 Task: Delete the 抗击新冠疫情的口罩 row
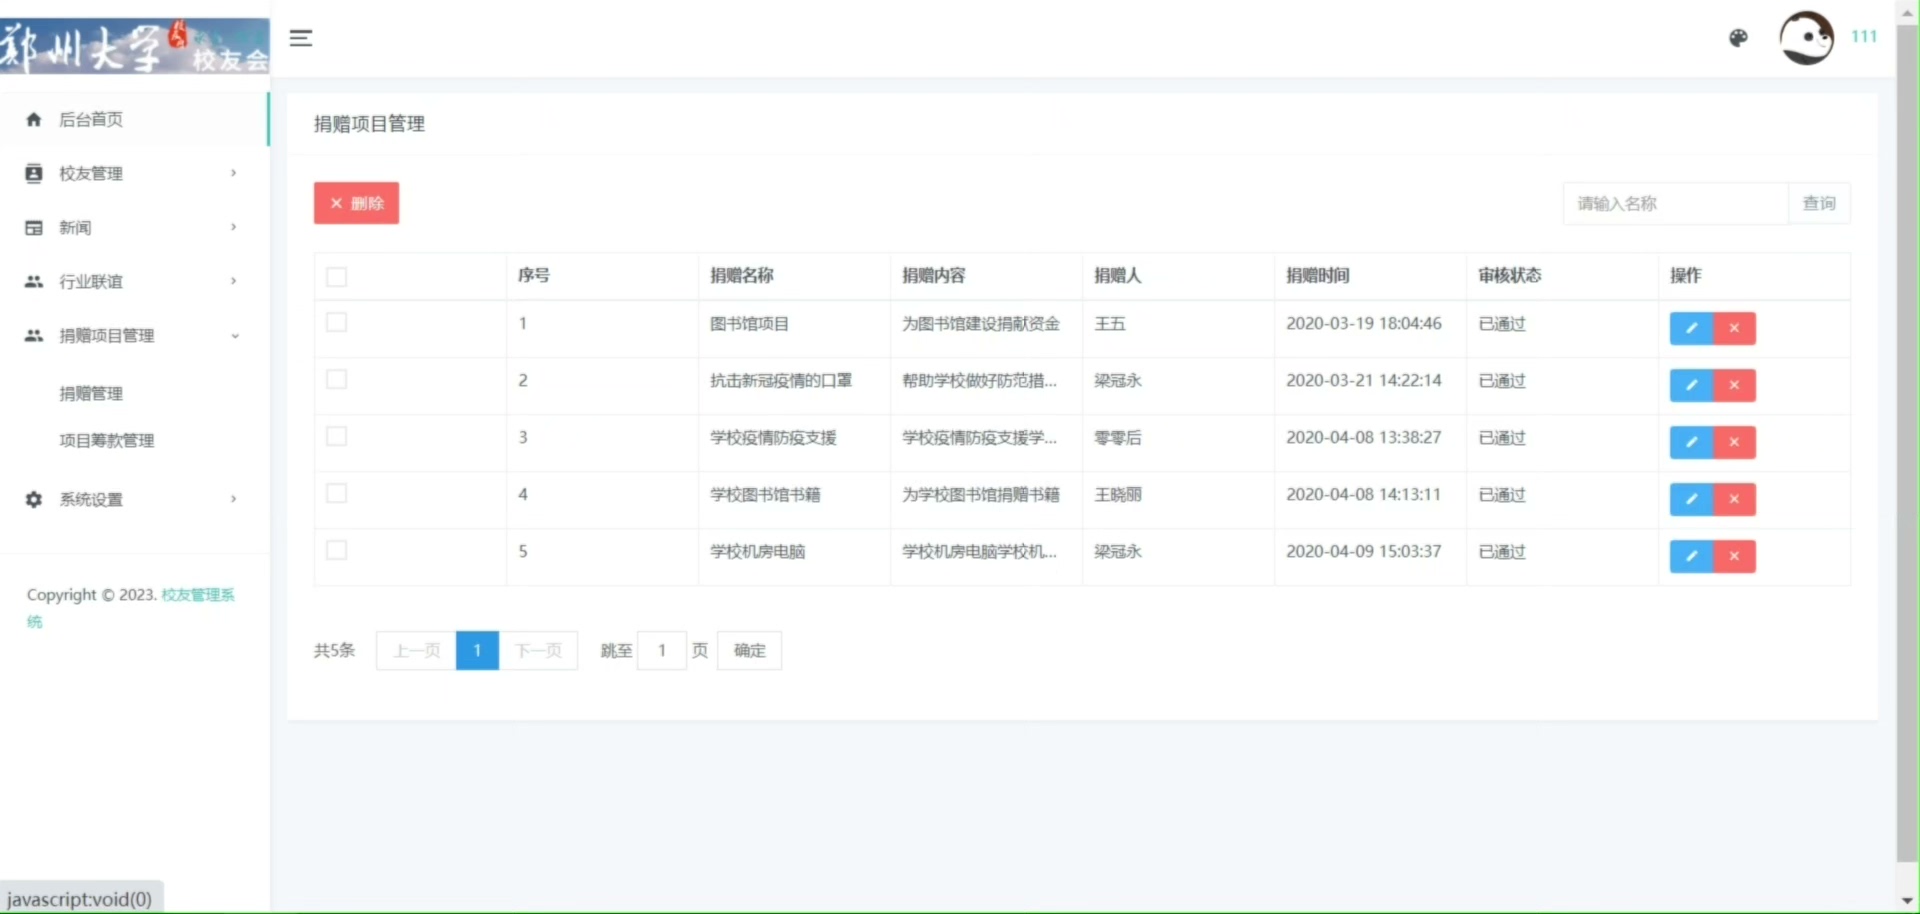click(x=1734, y=385)
